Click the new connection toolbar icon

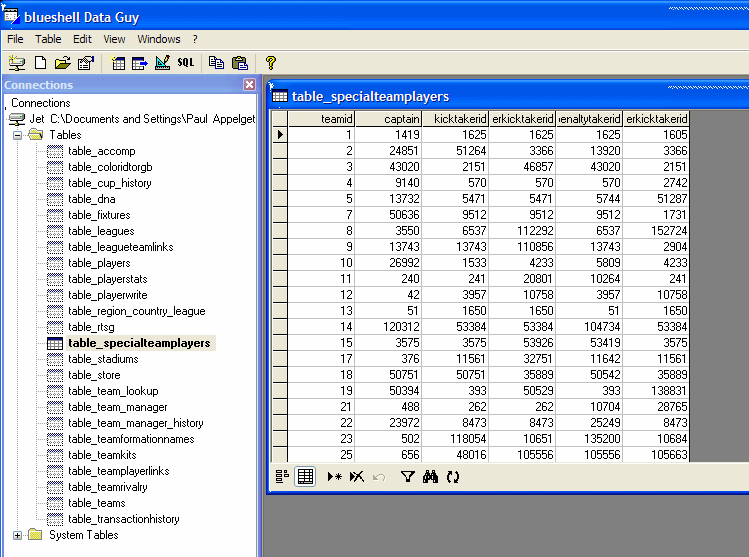(x=17, y=63)
